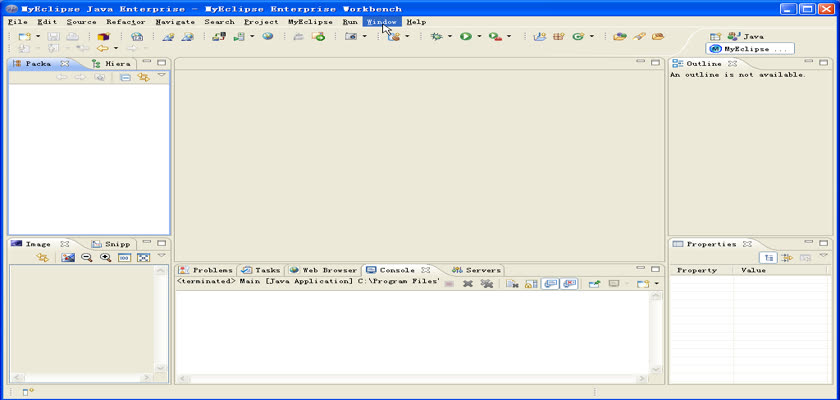Switch to the Hierarchy tab
The height and width of the screenshot is (400, 840).
(x=111, y=63)
